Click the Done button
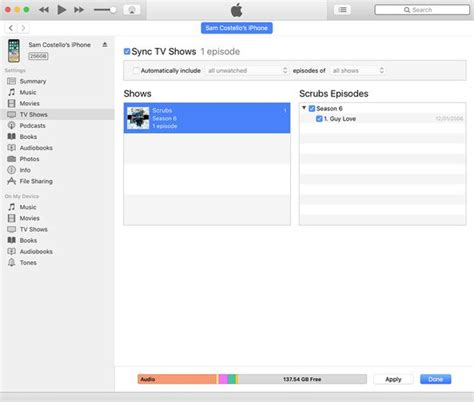This screenshot has height=402, width=474. [435, 379]
